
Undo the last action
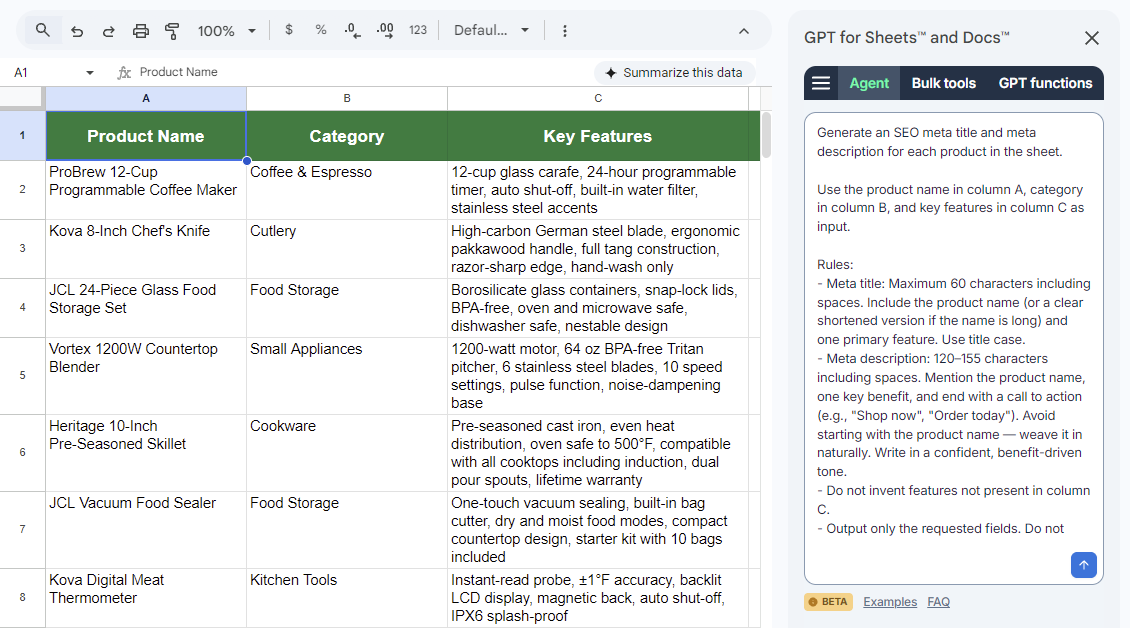tap(77, 30)
